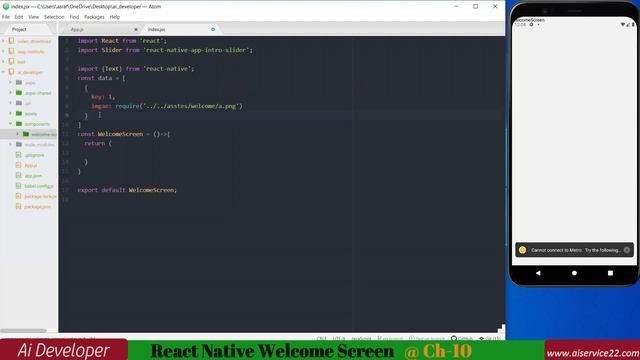640x360 pixels.
Task: Select the welcome-screen folder row
Action: click(29, 134)
